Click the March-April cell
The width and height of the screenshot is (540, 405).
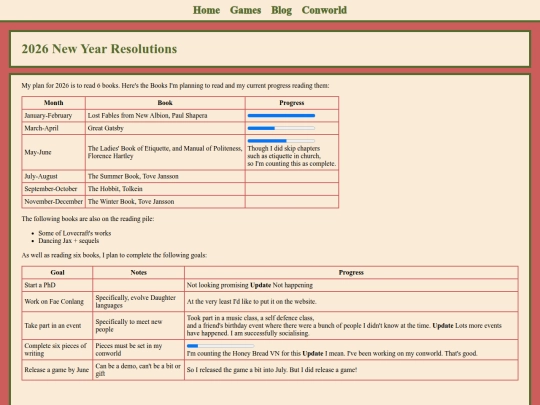click(53, 128)
